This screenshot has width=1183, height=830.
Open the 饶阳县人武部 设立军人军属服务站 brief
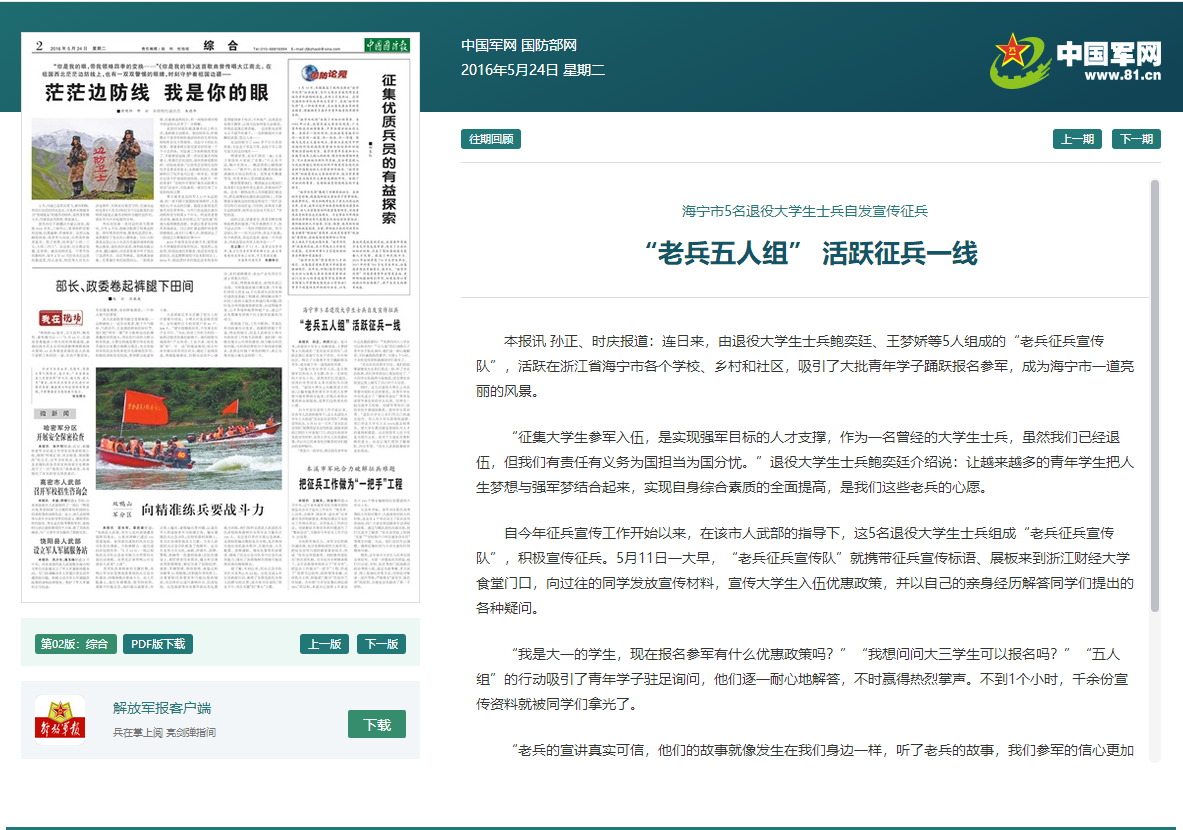click(60, 546)
